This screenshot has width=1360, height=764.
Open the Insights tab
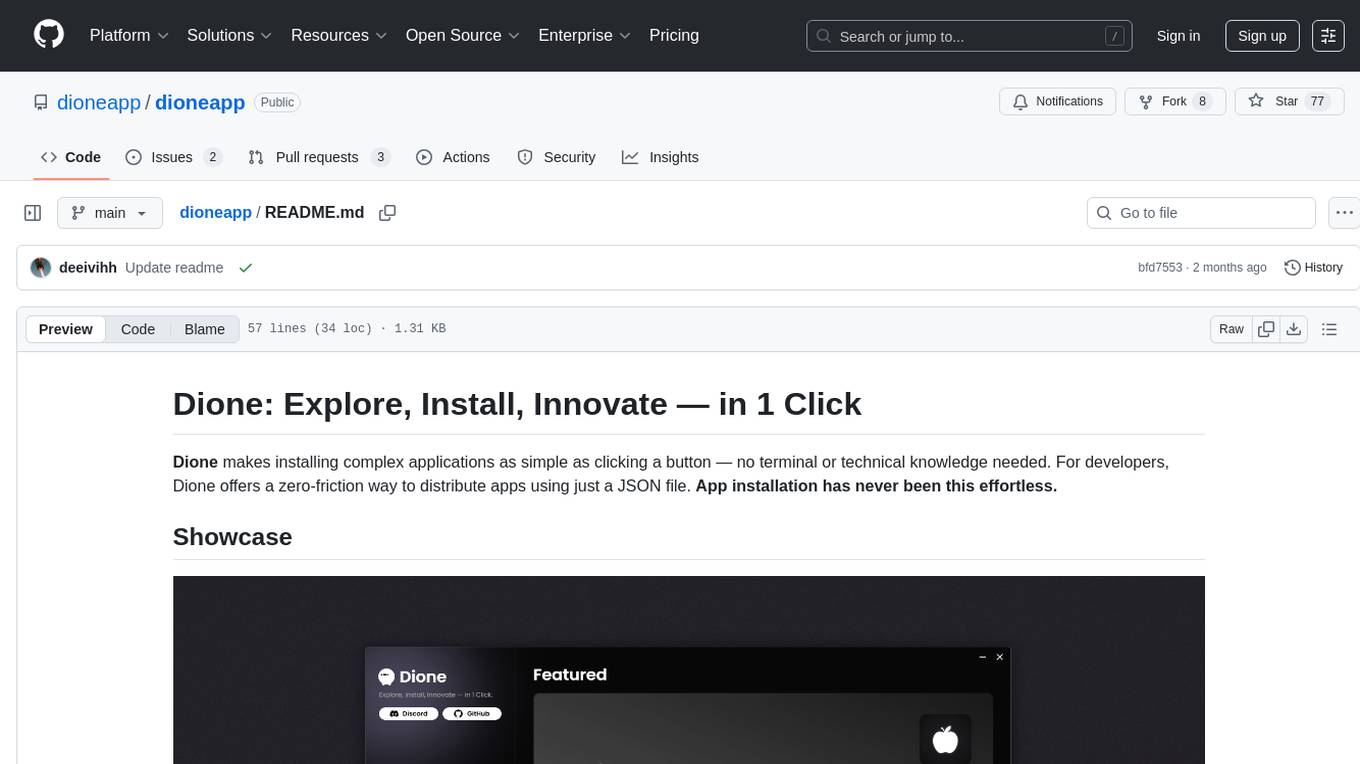coord(660,157)
